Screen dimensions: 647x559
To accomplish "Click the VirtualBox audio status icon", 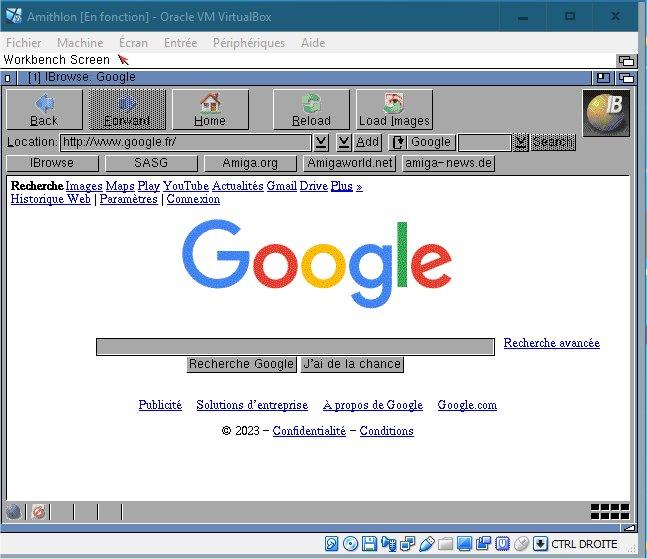I will [388, 544].
